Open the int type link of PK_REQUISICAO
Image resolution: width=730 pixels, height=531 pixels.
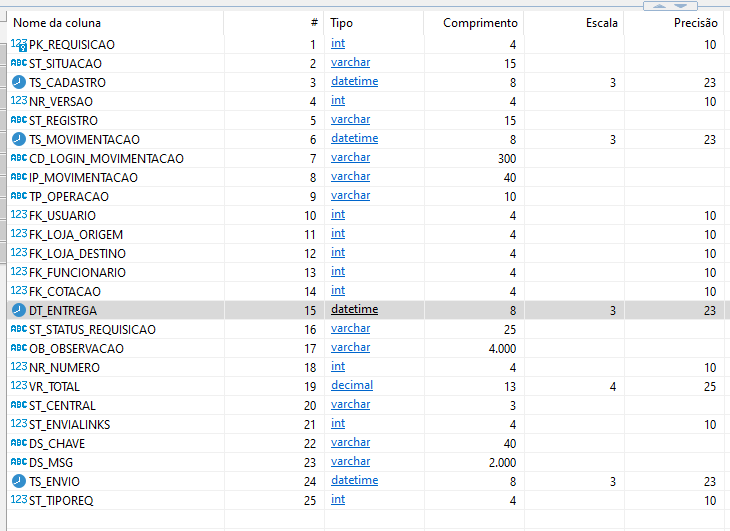pos(338,44)
